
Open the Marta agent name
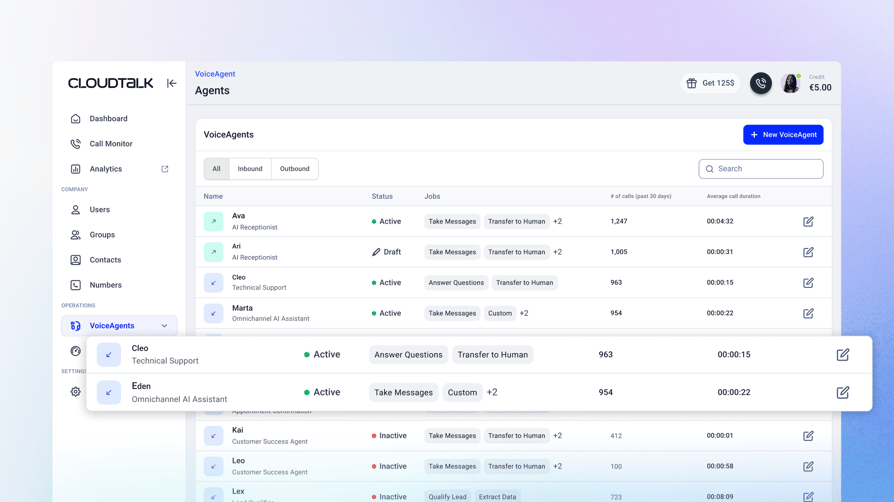242,308
